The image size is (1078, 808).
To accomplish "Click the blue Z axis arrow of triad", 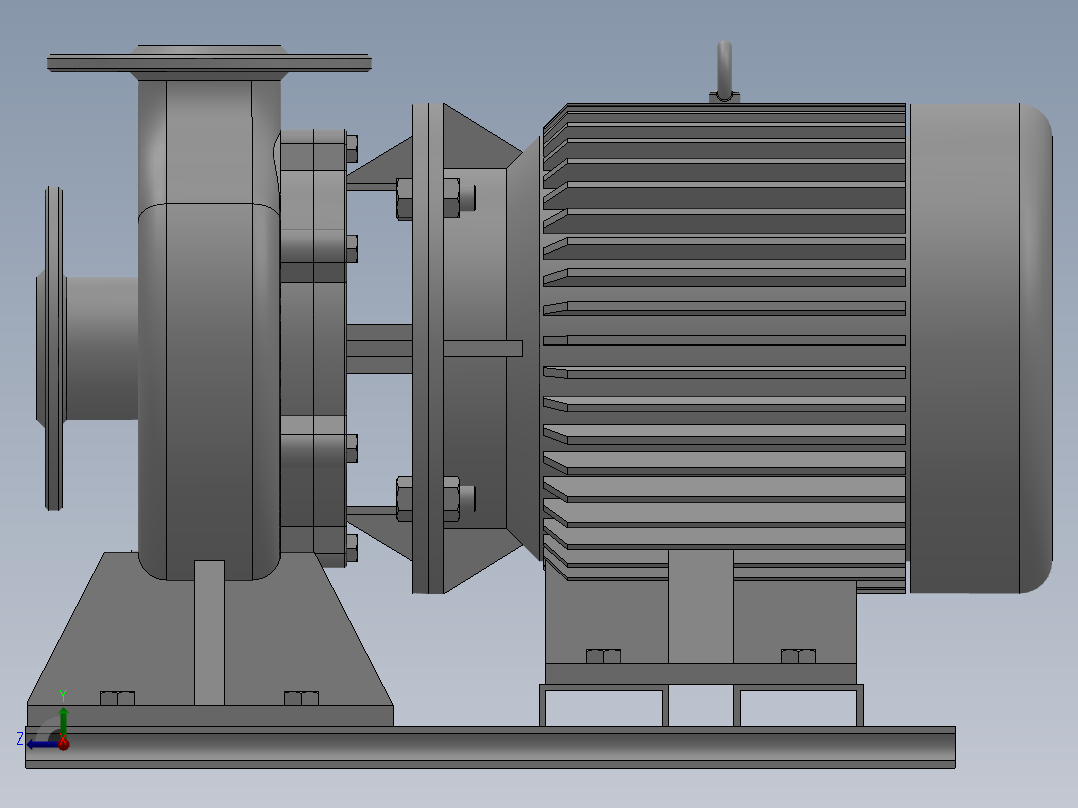I will 41,744.
